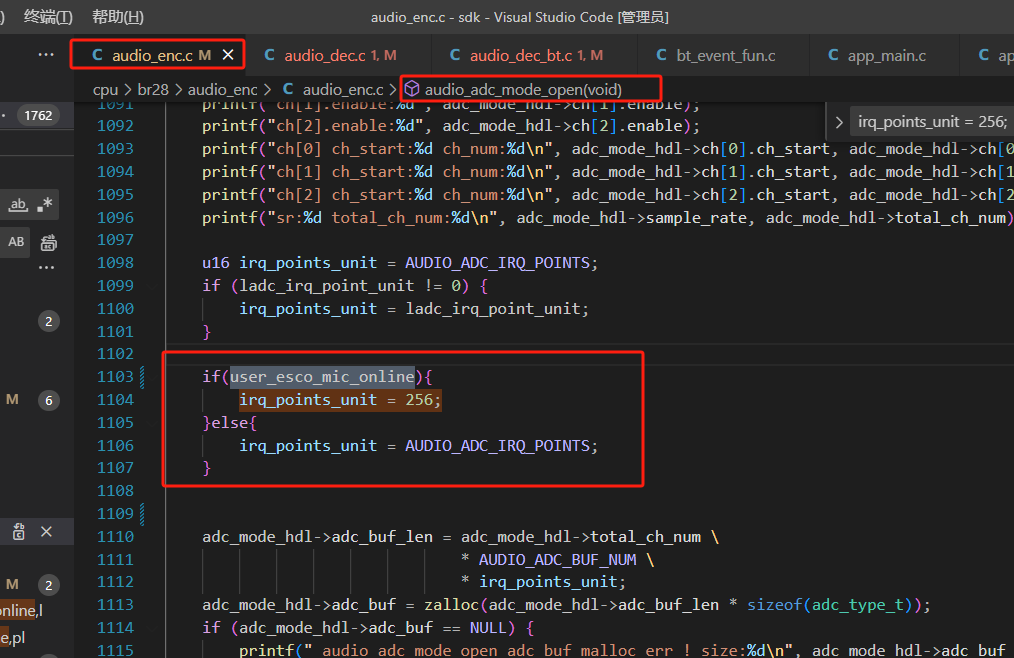This screenshot has height=658, width=1014.
Task: Click the C file icon on the bt_event_fun.c tab
Action: point(662,55)
